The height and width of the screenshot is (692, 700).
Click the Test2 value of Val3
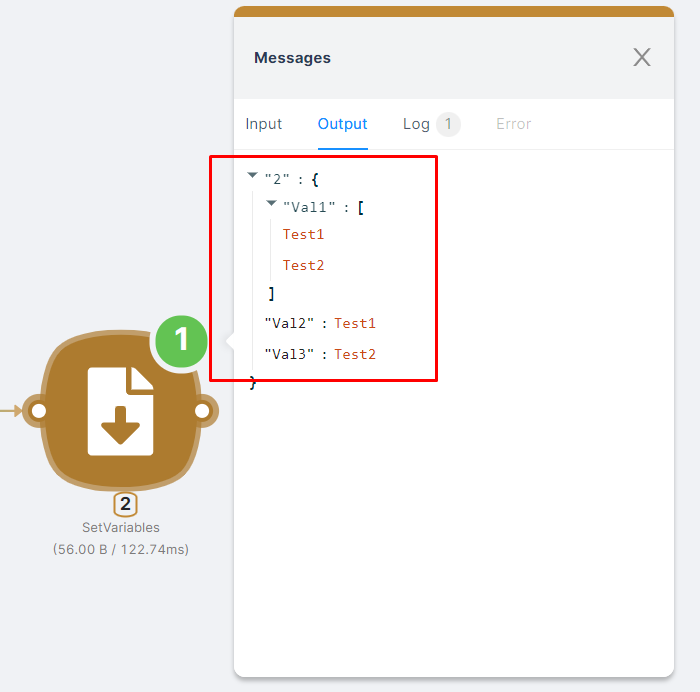[x=355, y=355]
